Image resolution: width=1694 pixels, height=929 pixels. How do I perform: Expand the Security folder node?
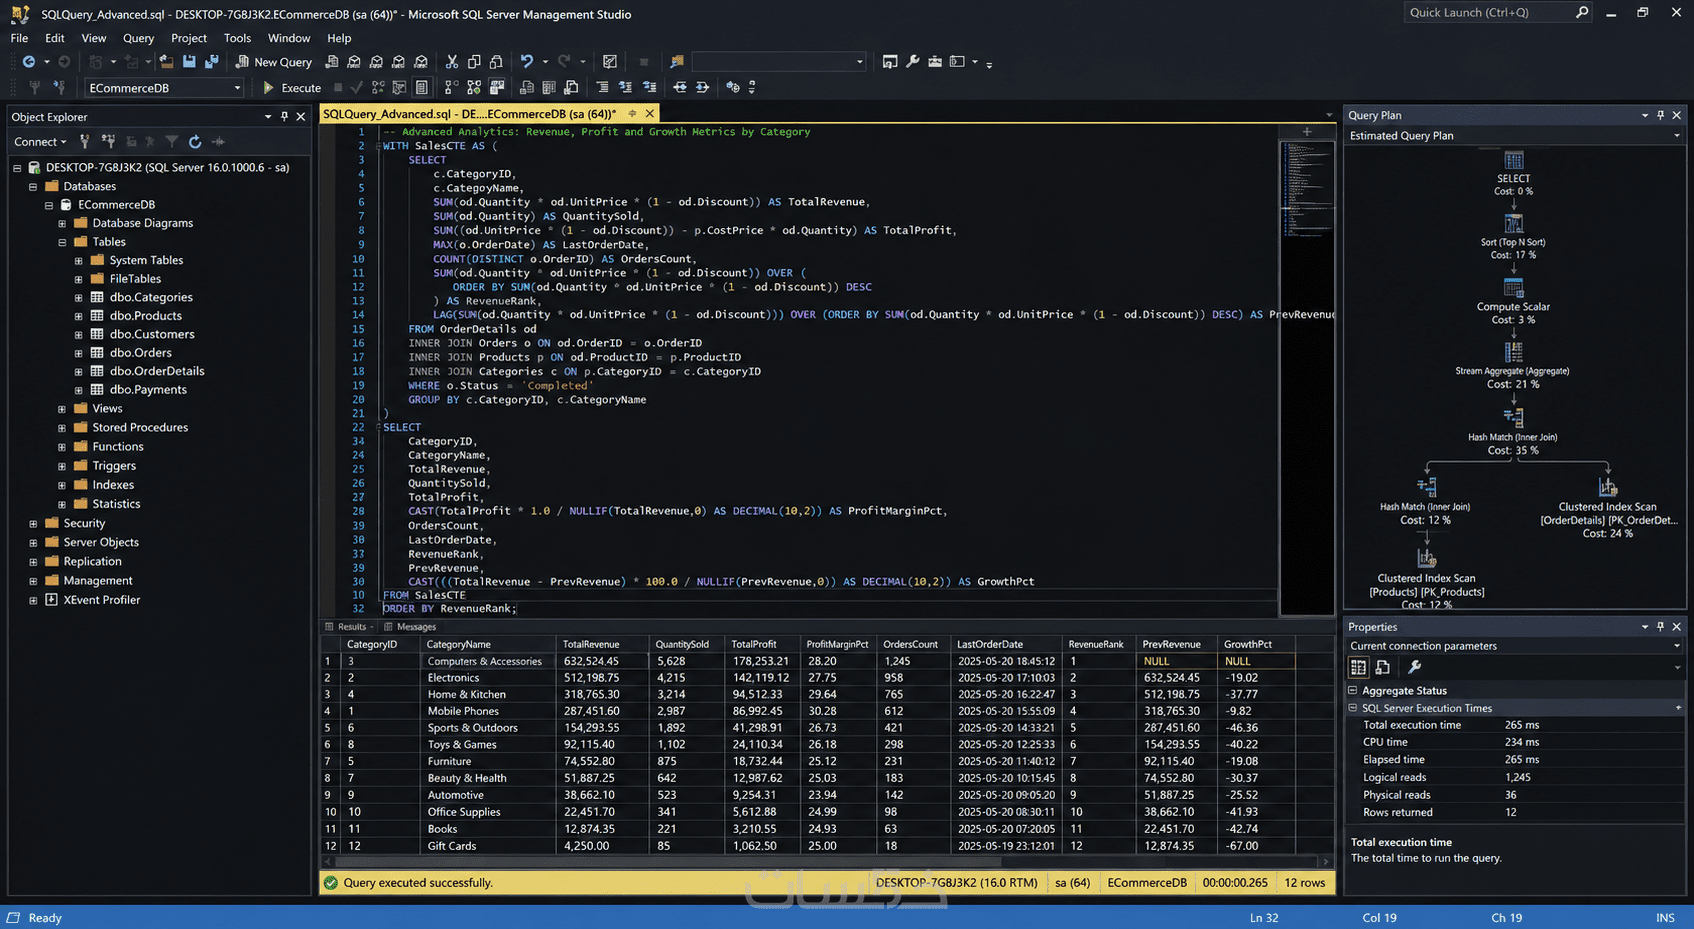[33, 524]
